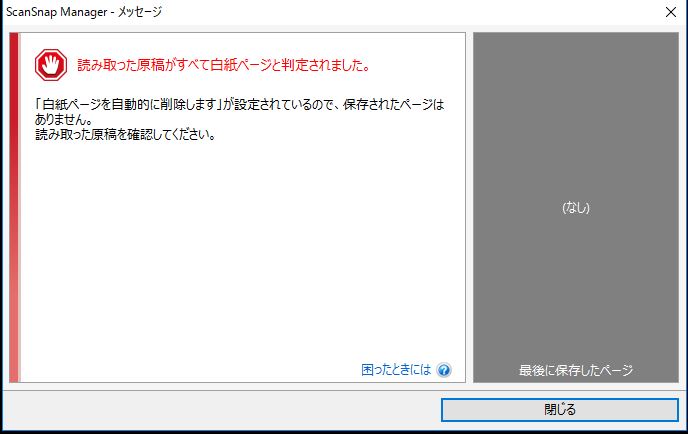
Task: Select the (なし) placeholder in preview
Action: point(575,208)
